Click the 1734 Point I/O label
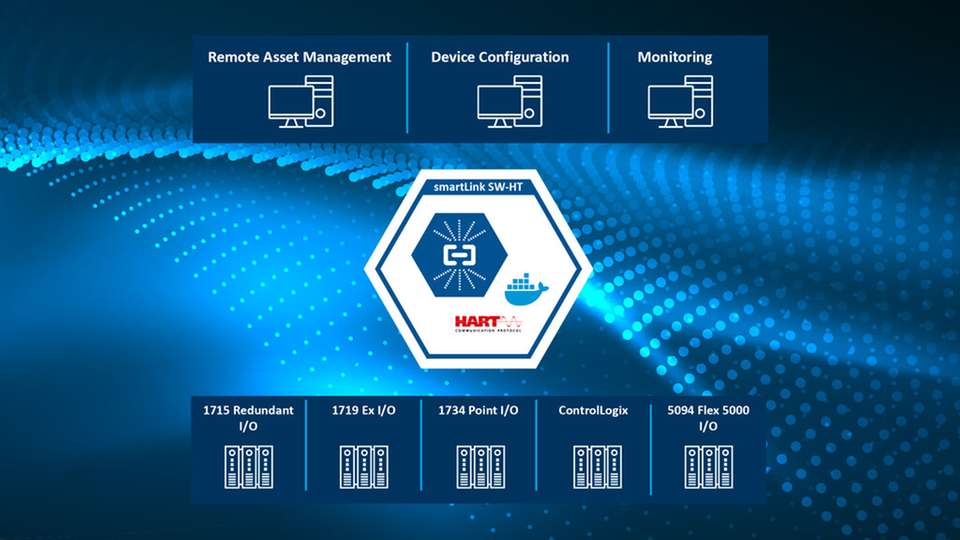Screen dimensions: 960x540 tap(478, 410)
